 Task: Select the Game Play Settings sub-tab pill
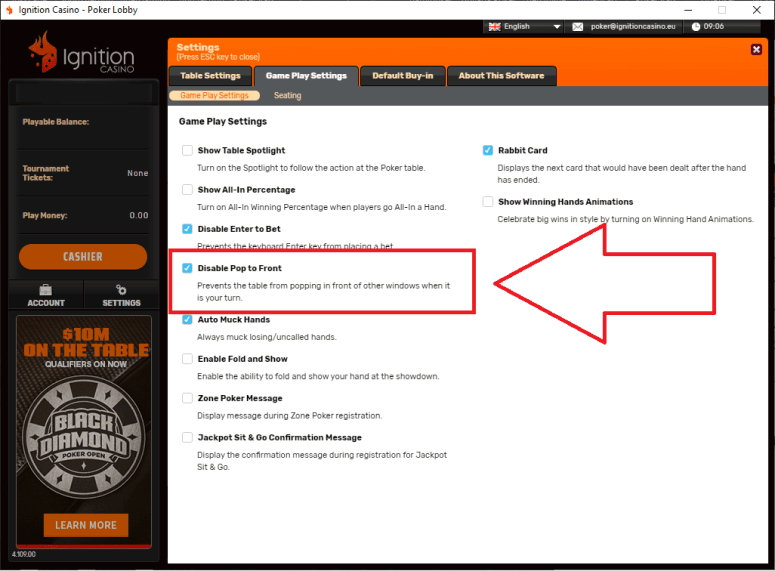214,95
